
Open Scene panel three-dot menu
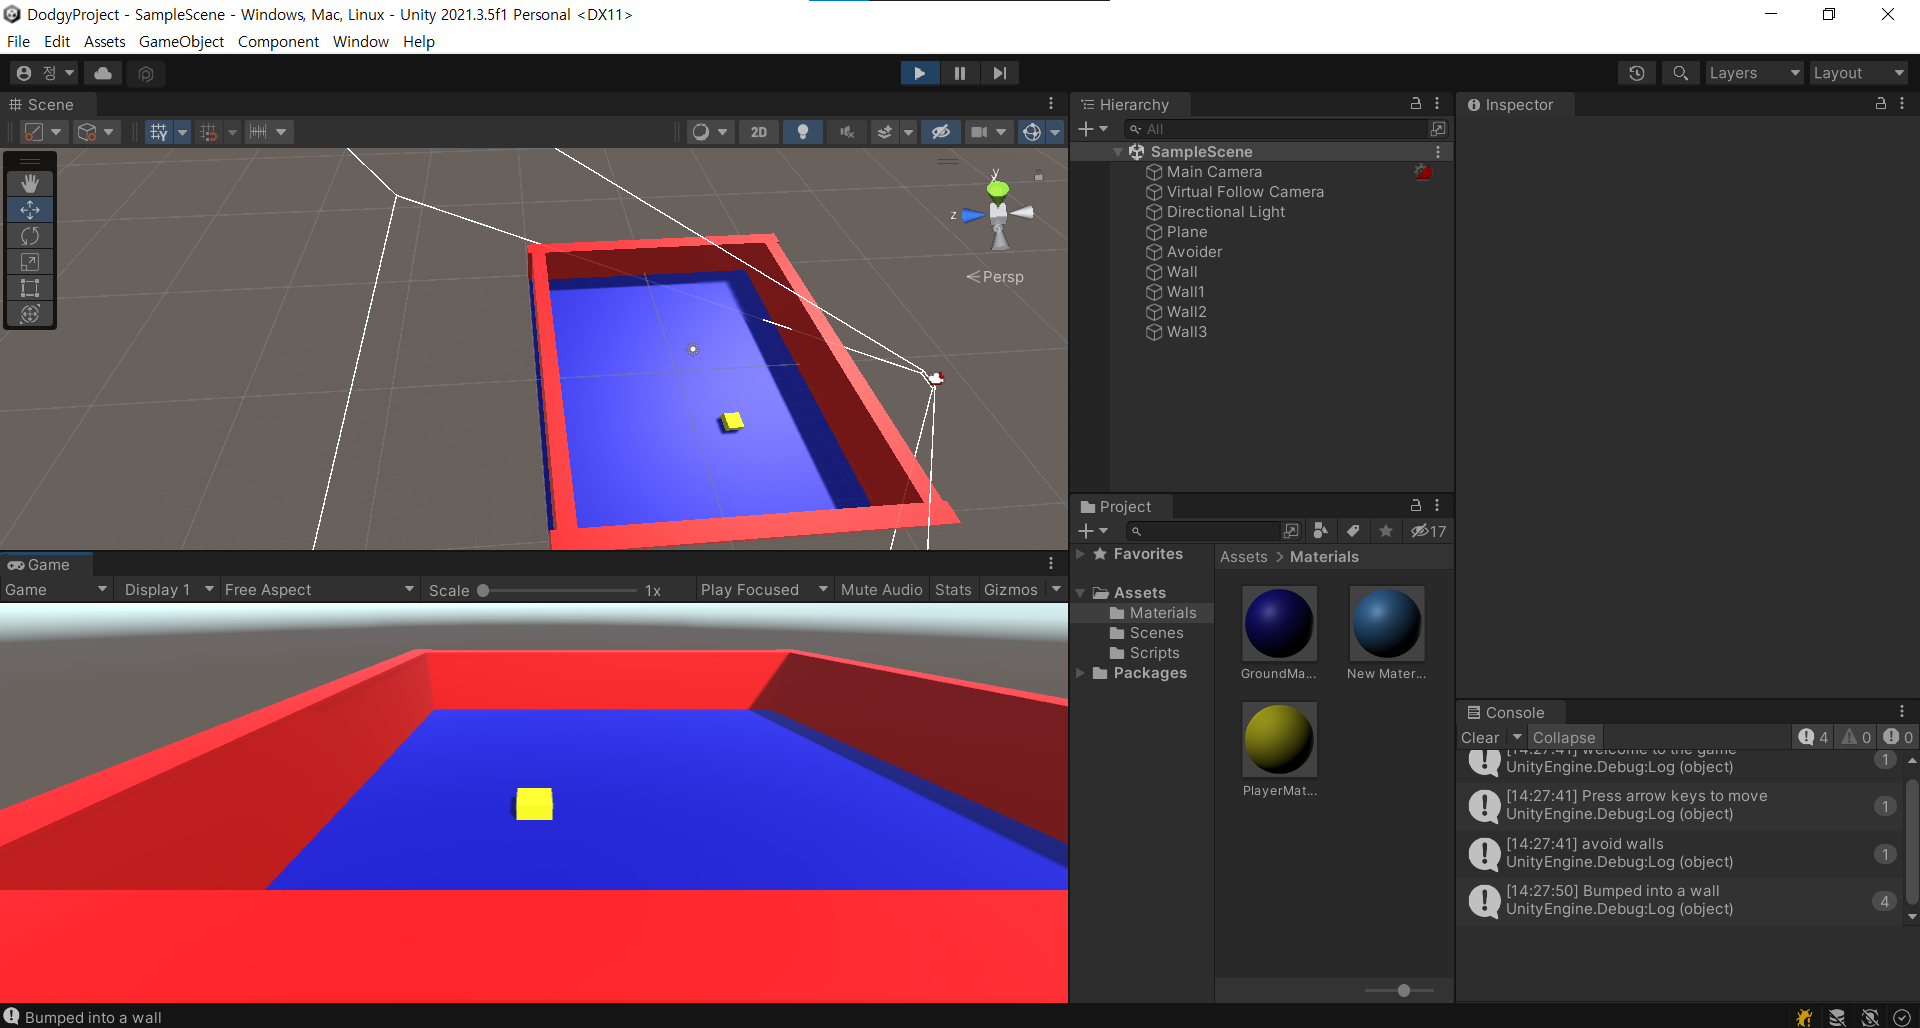1051,104
